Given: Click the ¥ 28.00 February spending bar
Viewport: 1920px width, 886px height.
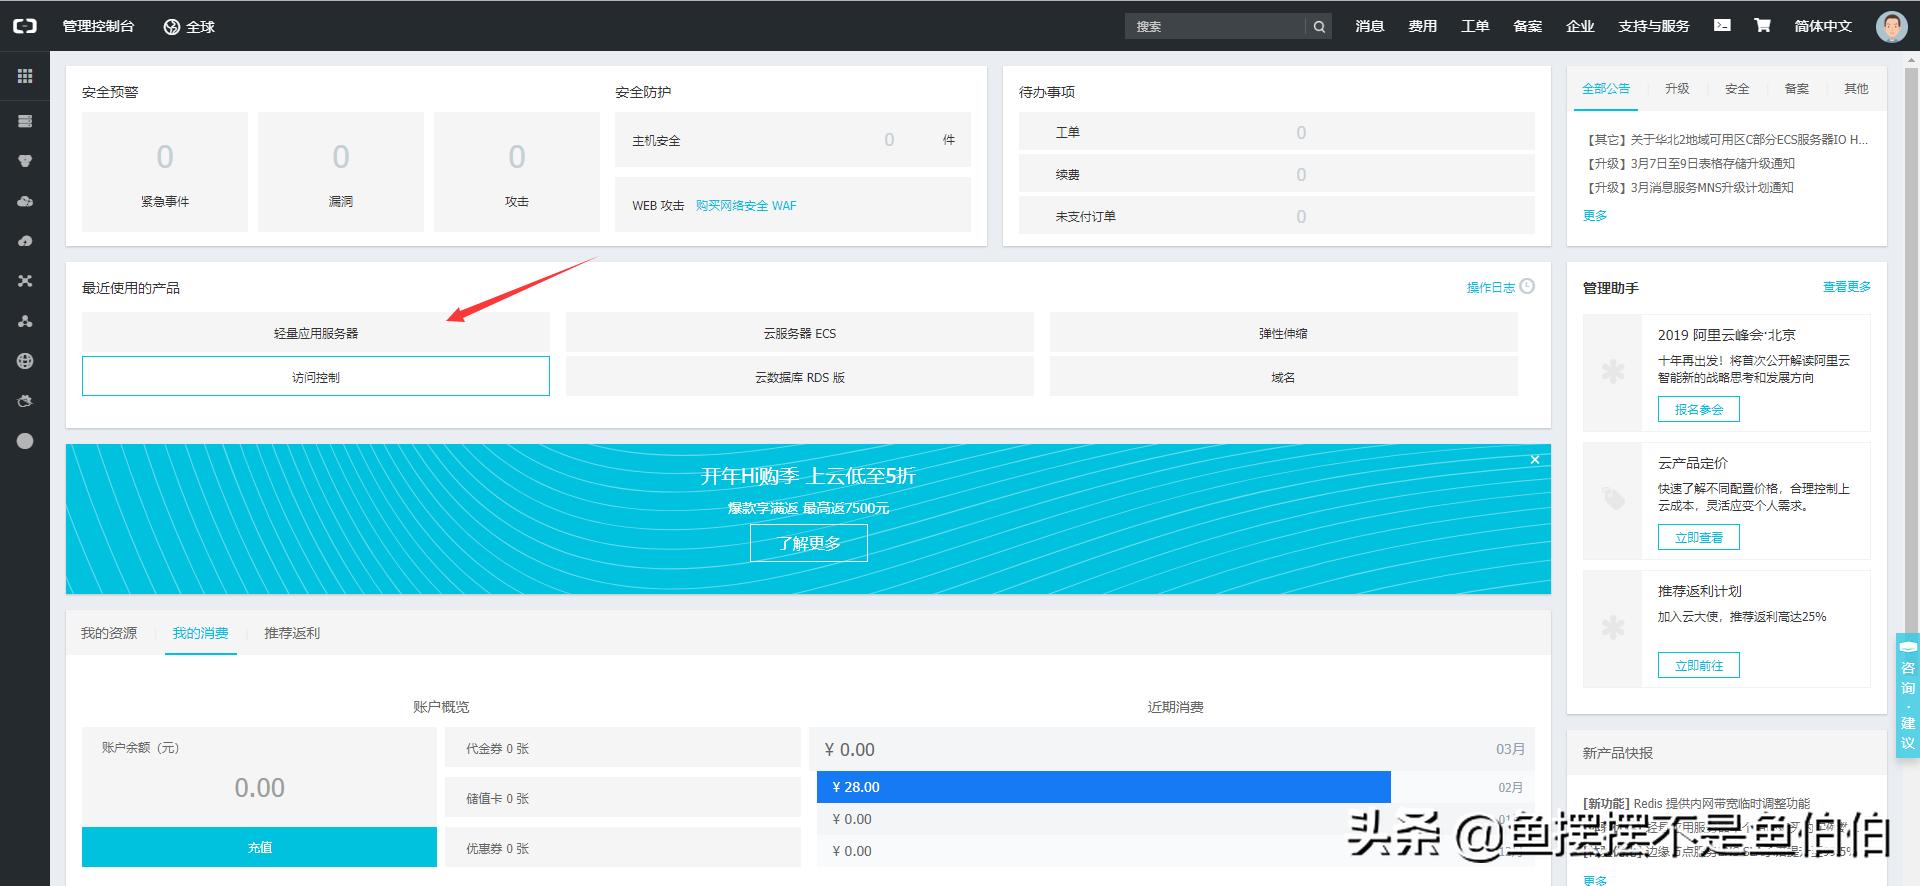Looking at the screenshot, I should tap(1104, 787).
